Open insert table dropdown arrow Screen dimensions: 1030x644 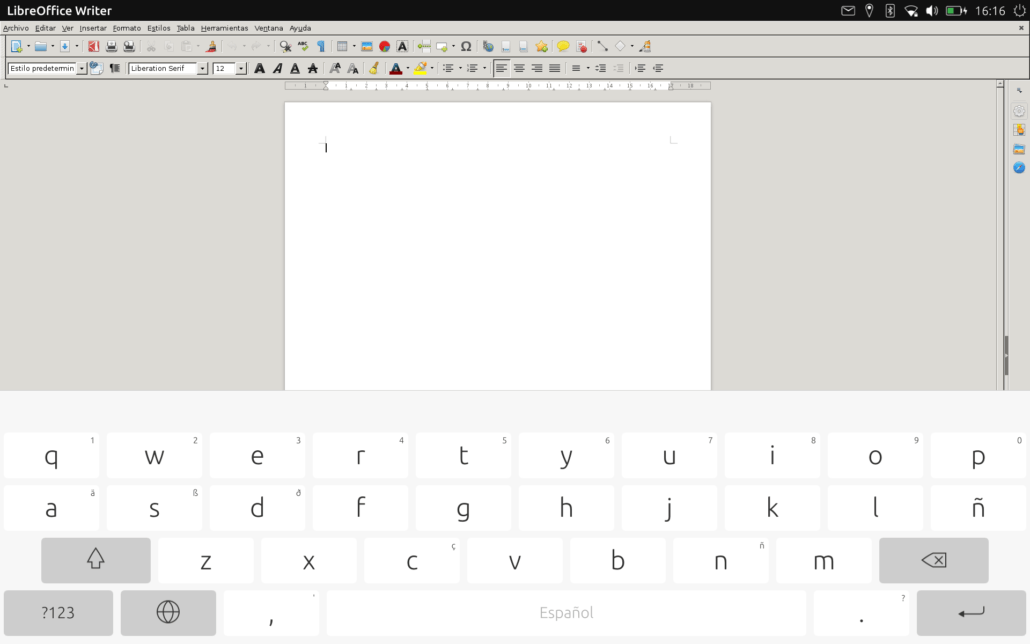(x=354, y=46)
